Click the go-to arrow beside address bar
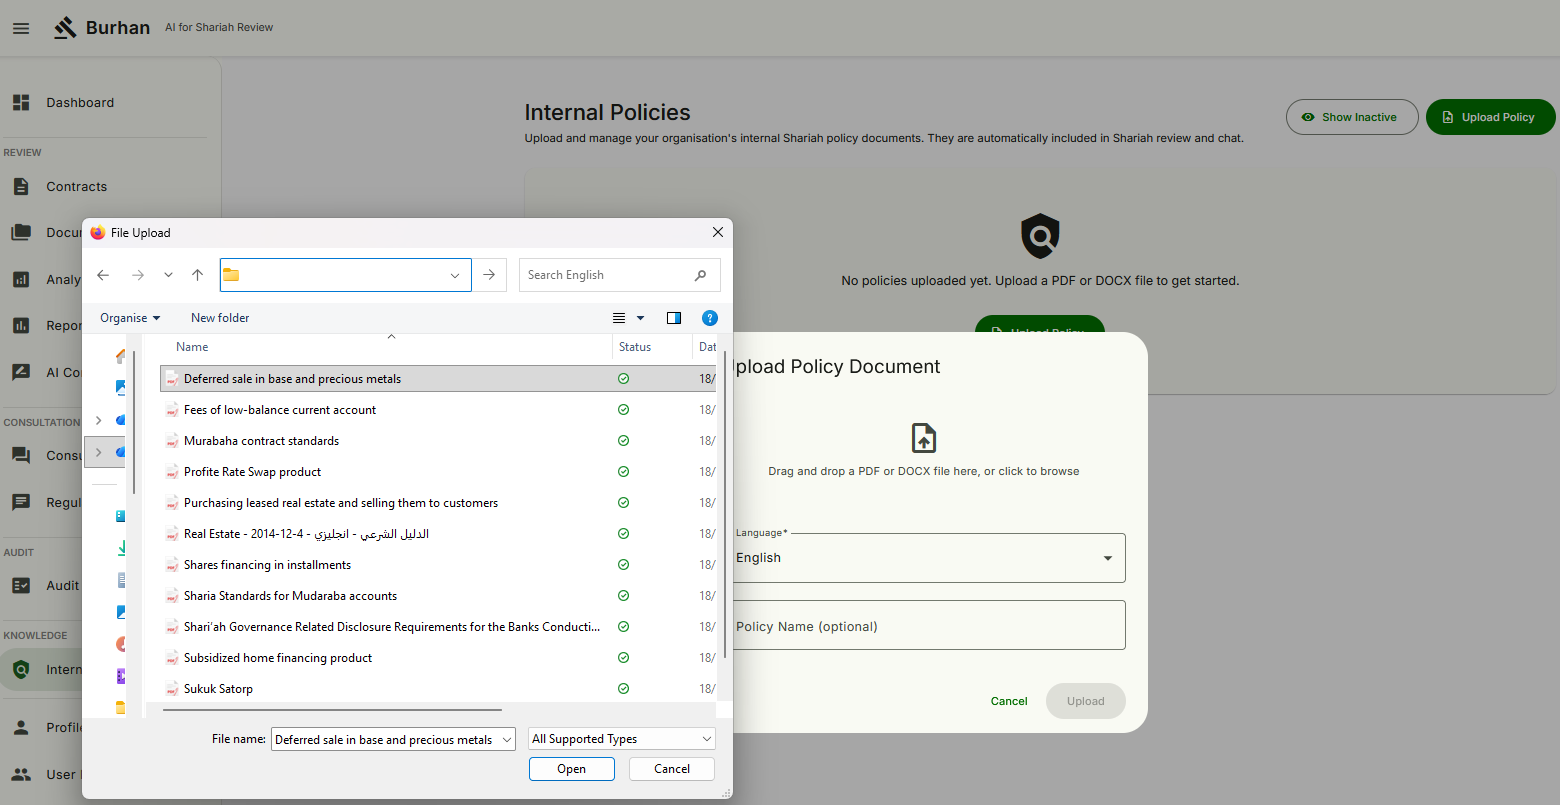 (x=489, y=275)
